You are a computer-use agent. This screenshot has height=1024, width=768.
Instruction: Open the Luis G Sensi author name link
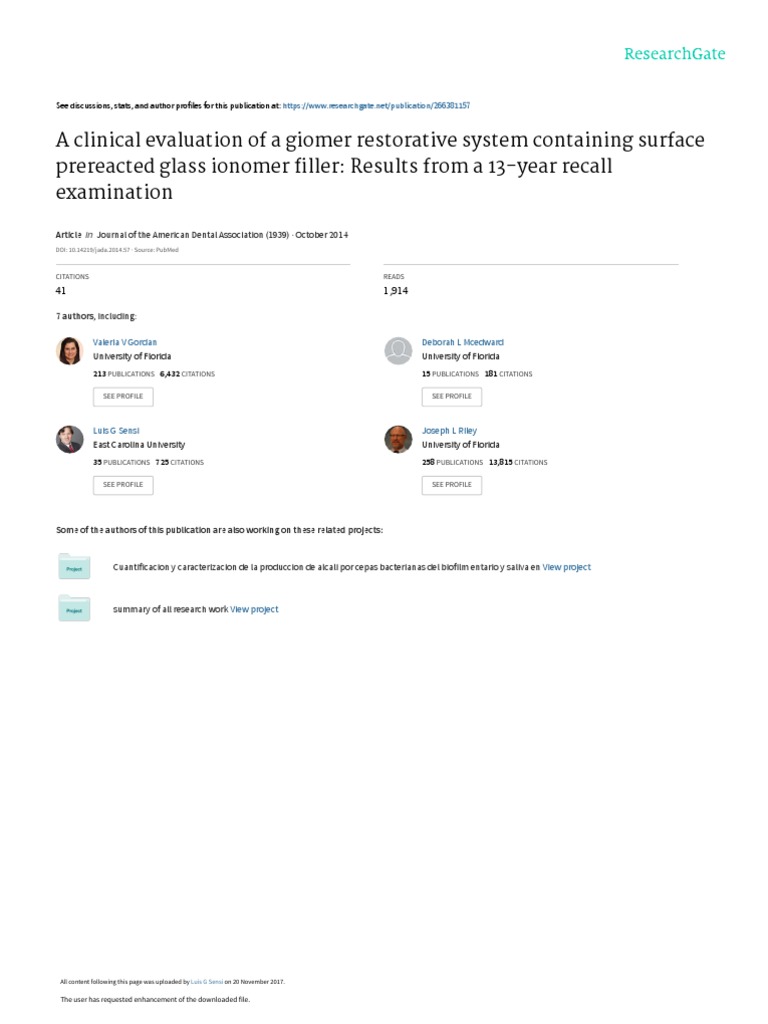pyautogui.click(x=116, y=430)
